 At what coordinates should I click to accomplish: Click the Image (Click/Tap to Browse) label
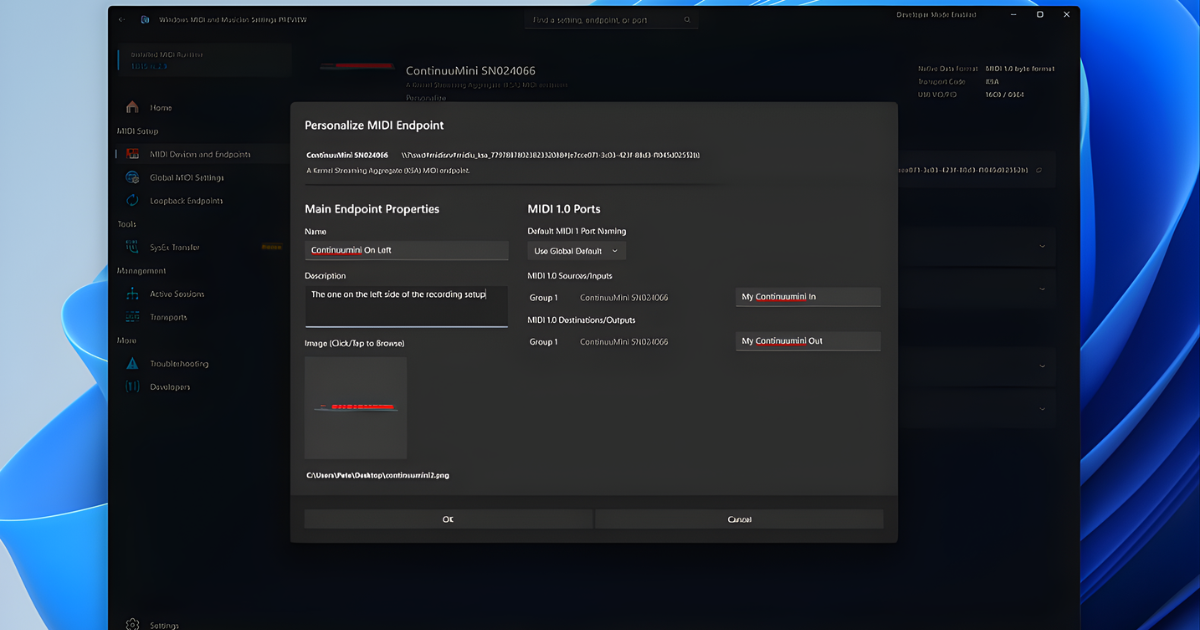click(x=354, y=343)
